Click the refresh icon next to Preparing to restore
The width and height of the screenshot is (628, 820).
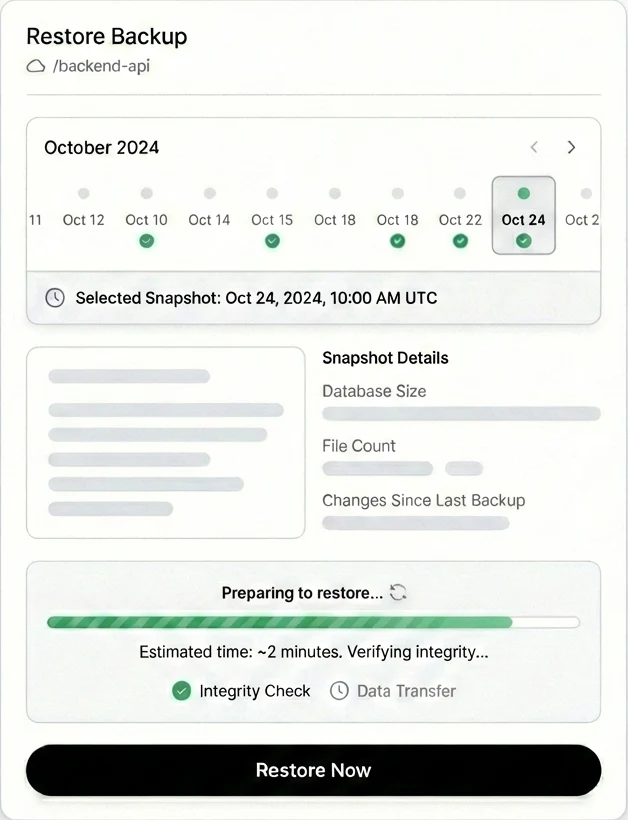coord(398,592)
